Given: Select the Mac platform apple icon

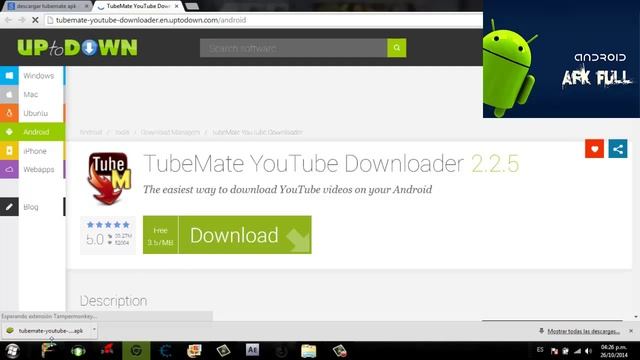Looking at the screenshot, I should click(x=9, y=94).
